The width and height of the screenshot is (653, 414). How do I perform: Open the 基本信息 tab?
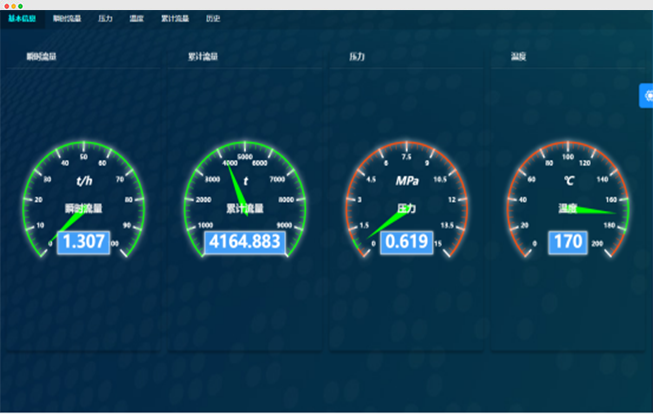click(x=23, y=19)
